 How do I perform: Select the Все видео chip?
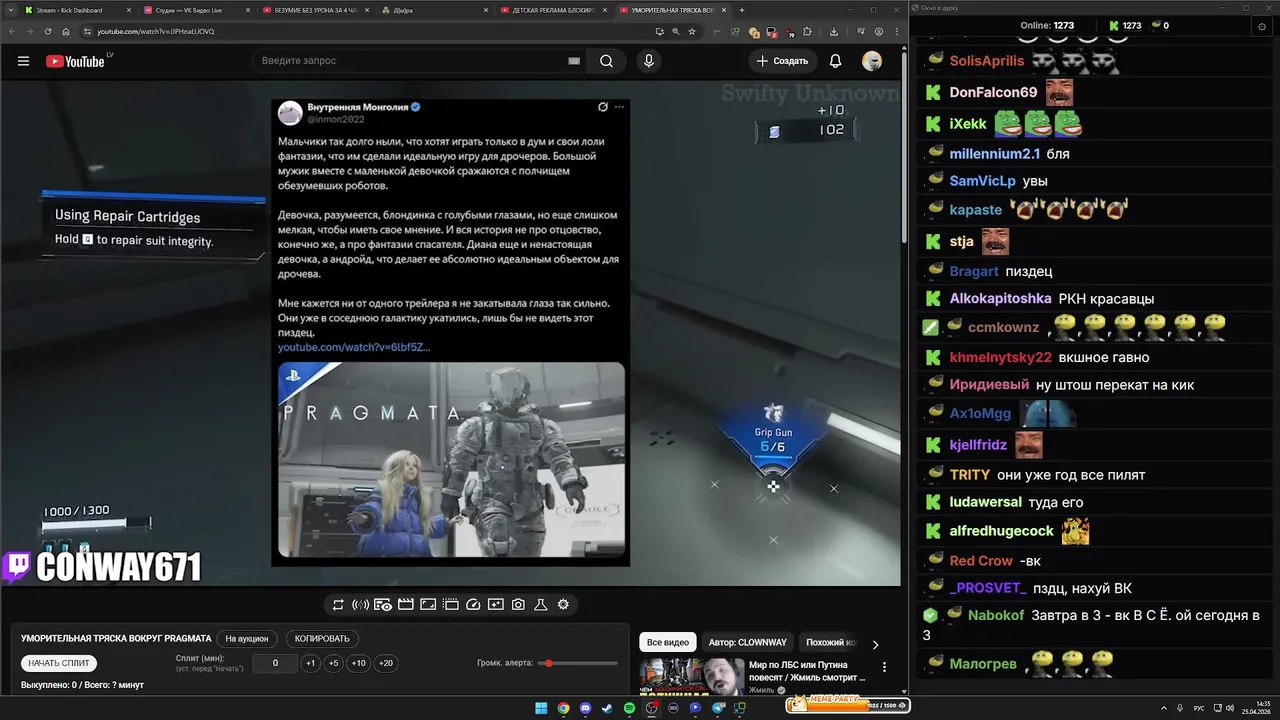(667, 642)
